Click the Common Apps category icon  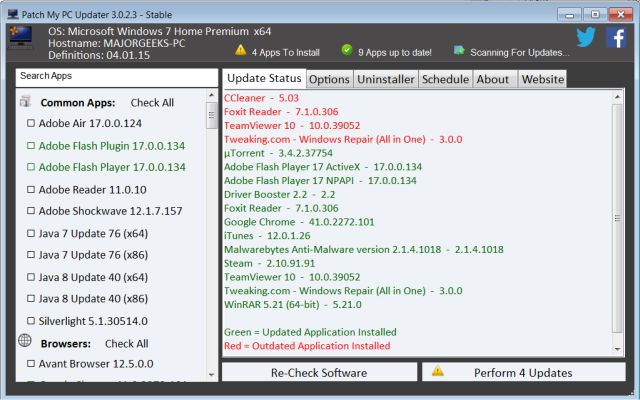[25, 102]
